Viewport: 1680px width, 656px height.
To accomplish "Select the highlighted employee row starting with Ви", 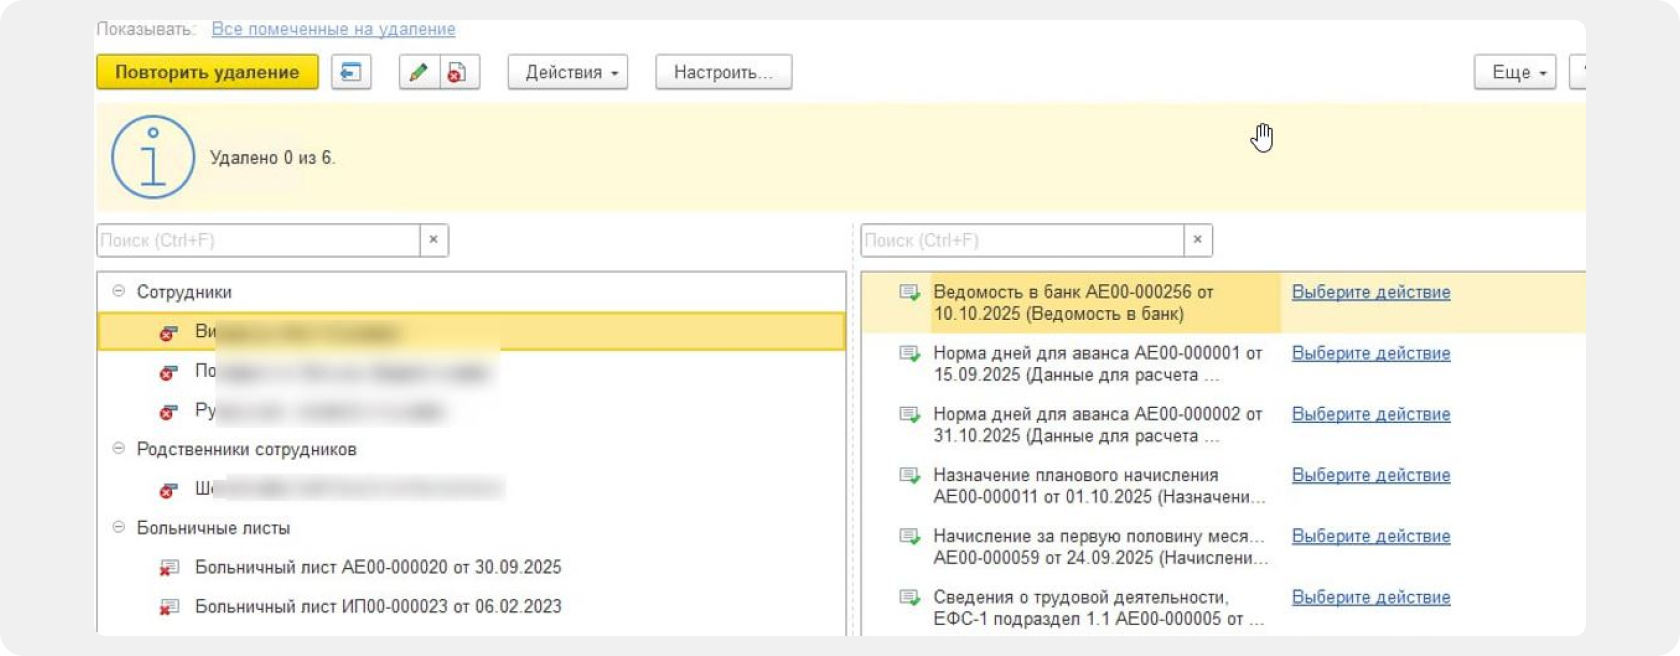I will coord(471,332).
